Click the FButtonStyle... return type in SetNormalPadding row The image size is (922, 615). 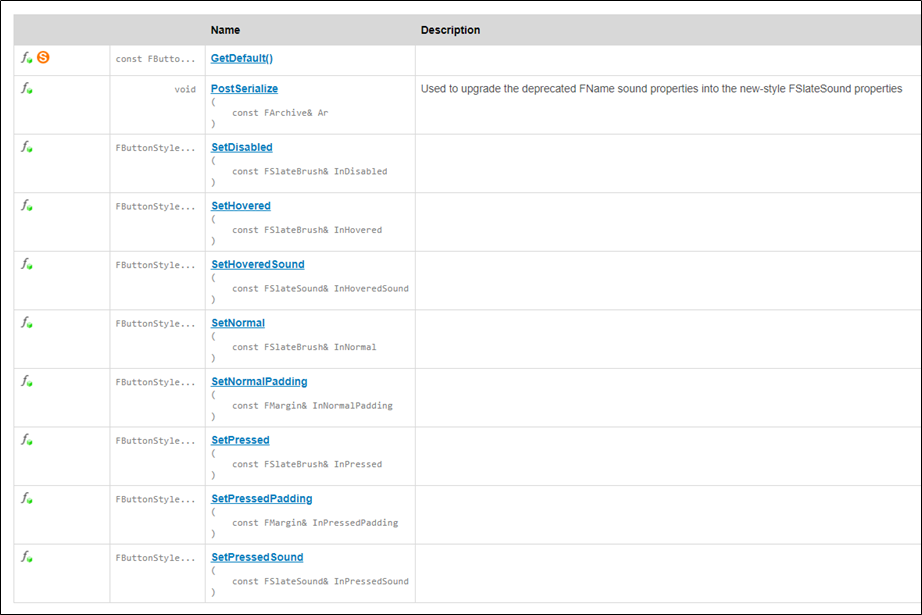155,382
